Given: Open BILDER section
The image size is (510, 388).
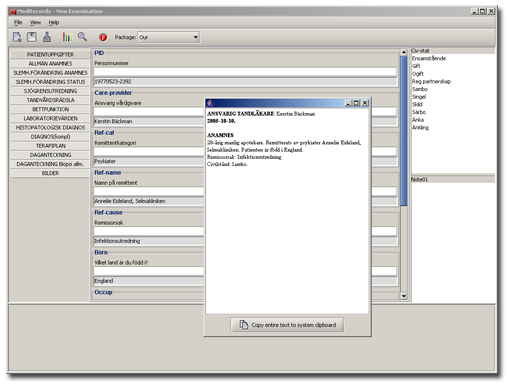Looking at the screenshot, I should (50, 173).
